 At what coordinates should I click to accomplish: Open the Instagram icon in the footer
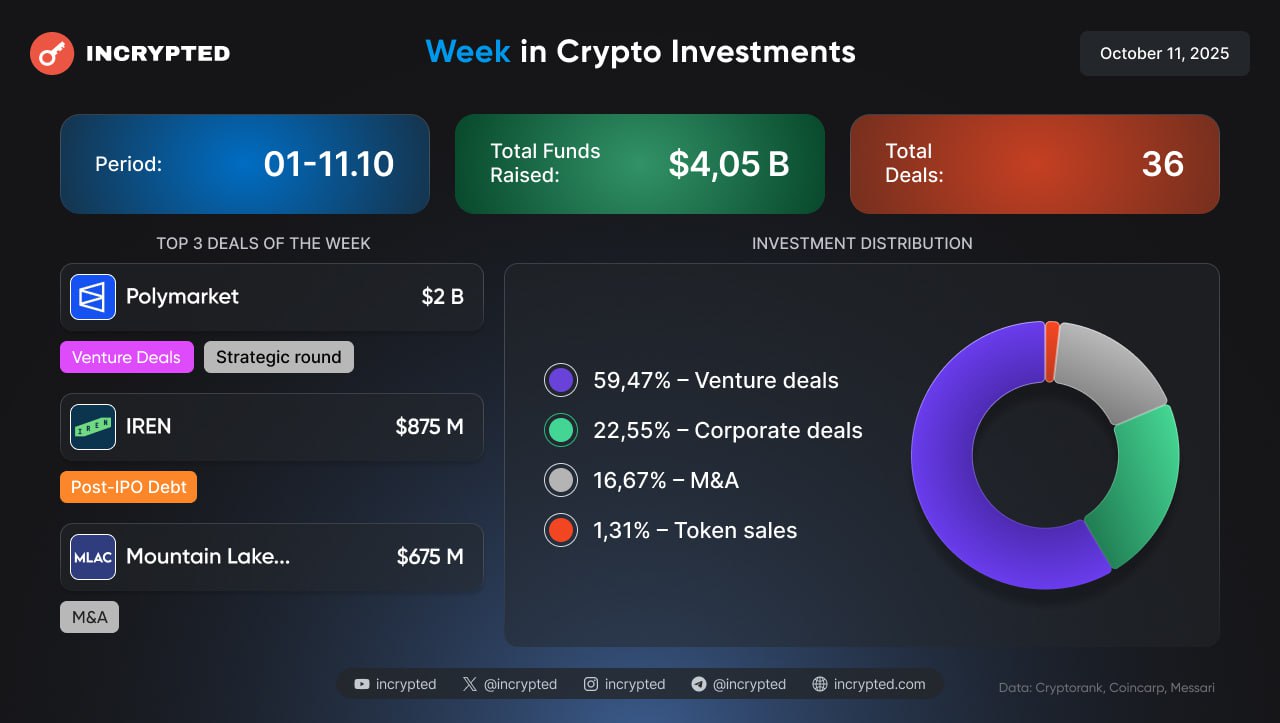(x=591, y=684)
